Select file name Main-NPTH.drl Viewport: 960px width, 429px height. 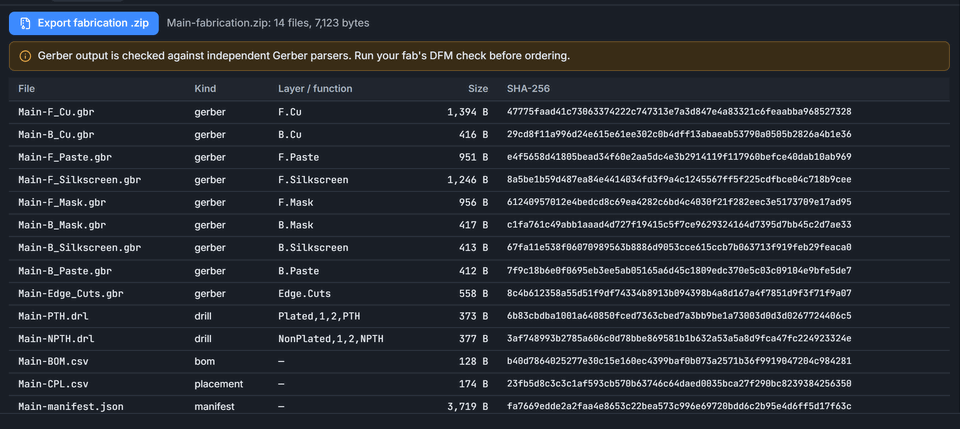click(x=56, y=339)
